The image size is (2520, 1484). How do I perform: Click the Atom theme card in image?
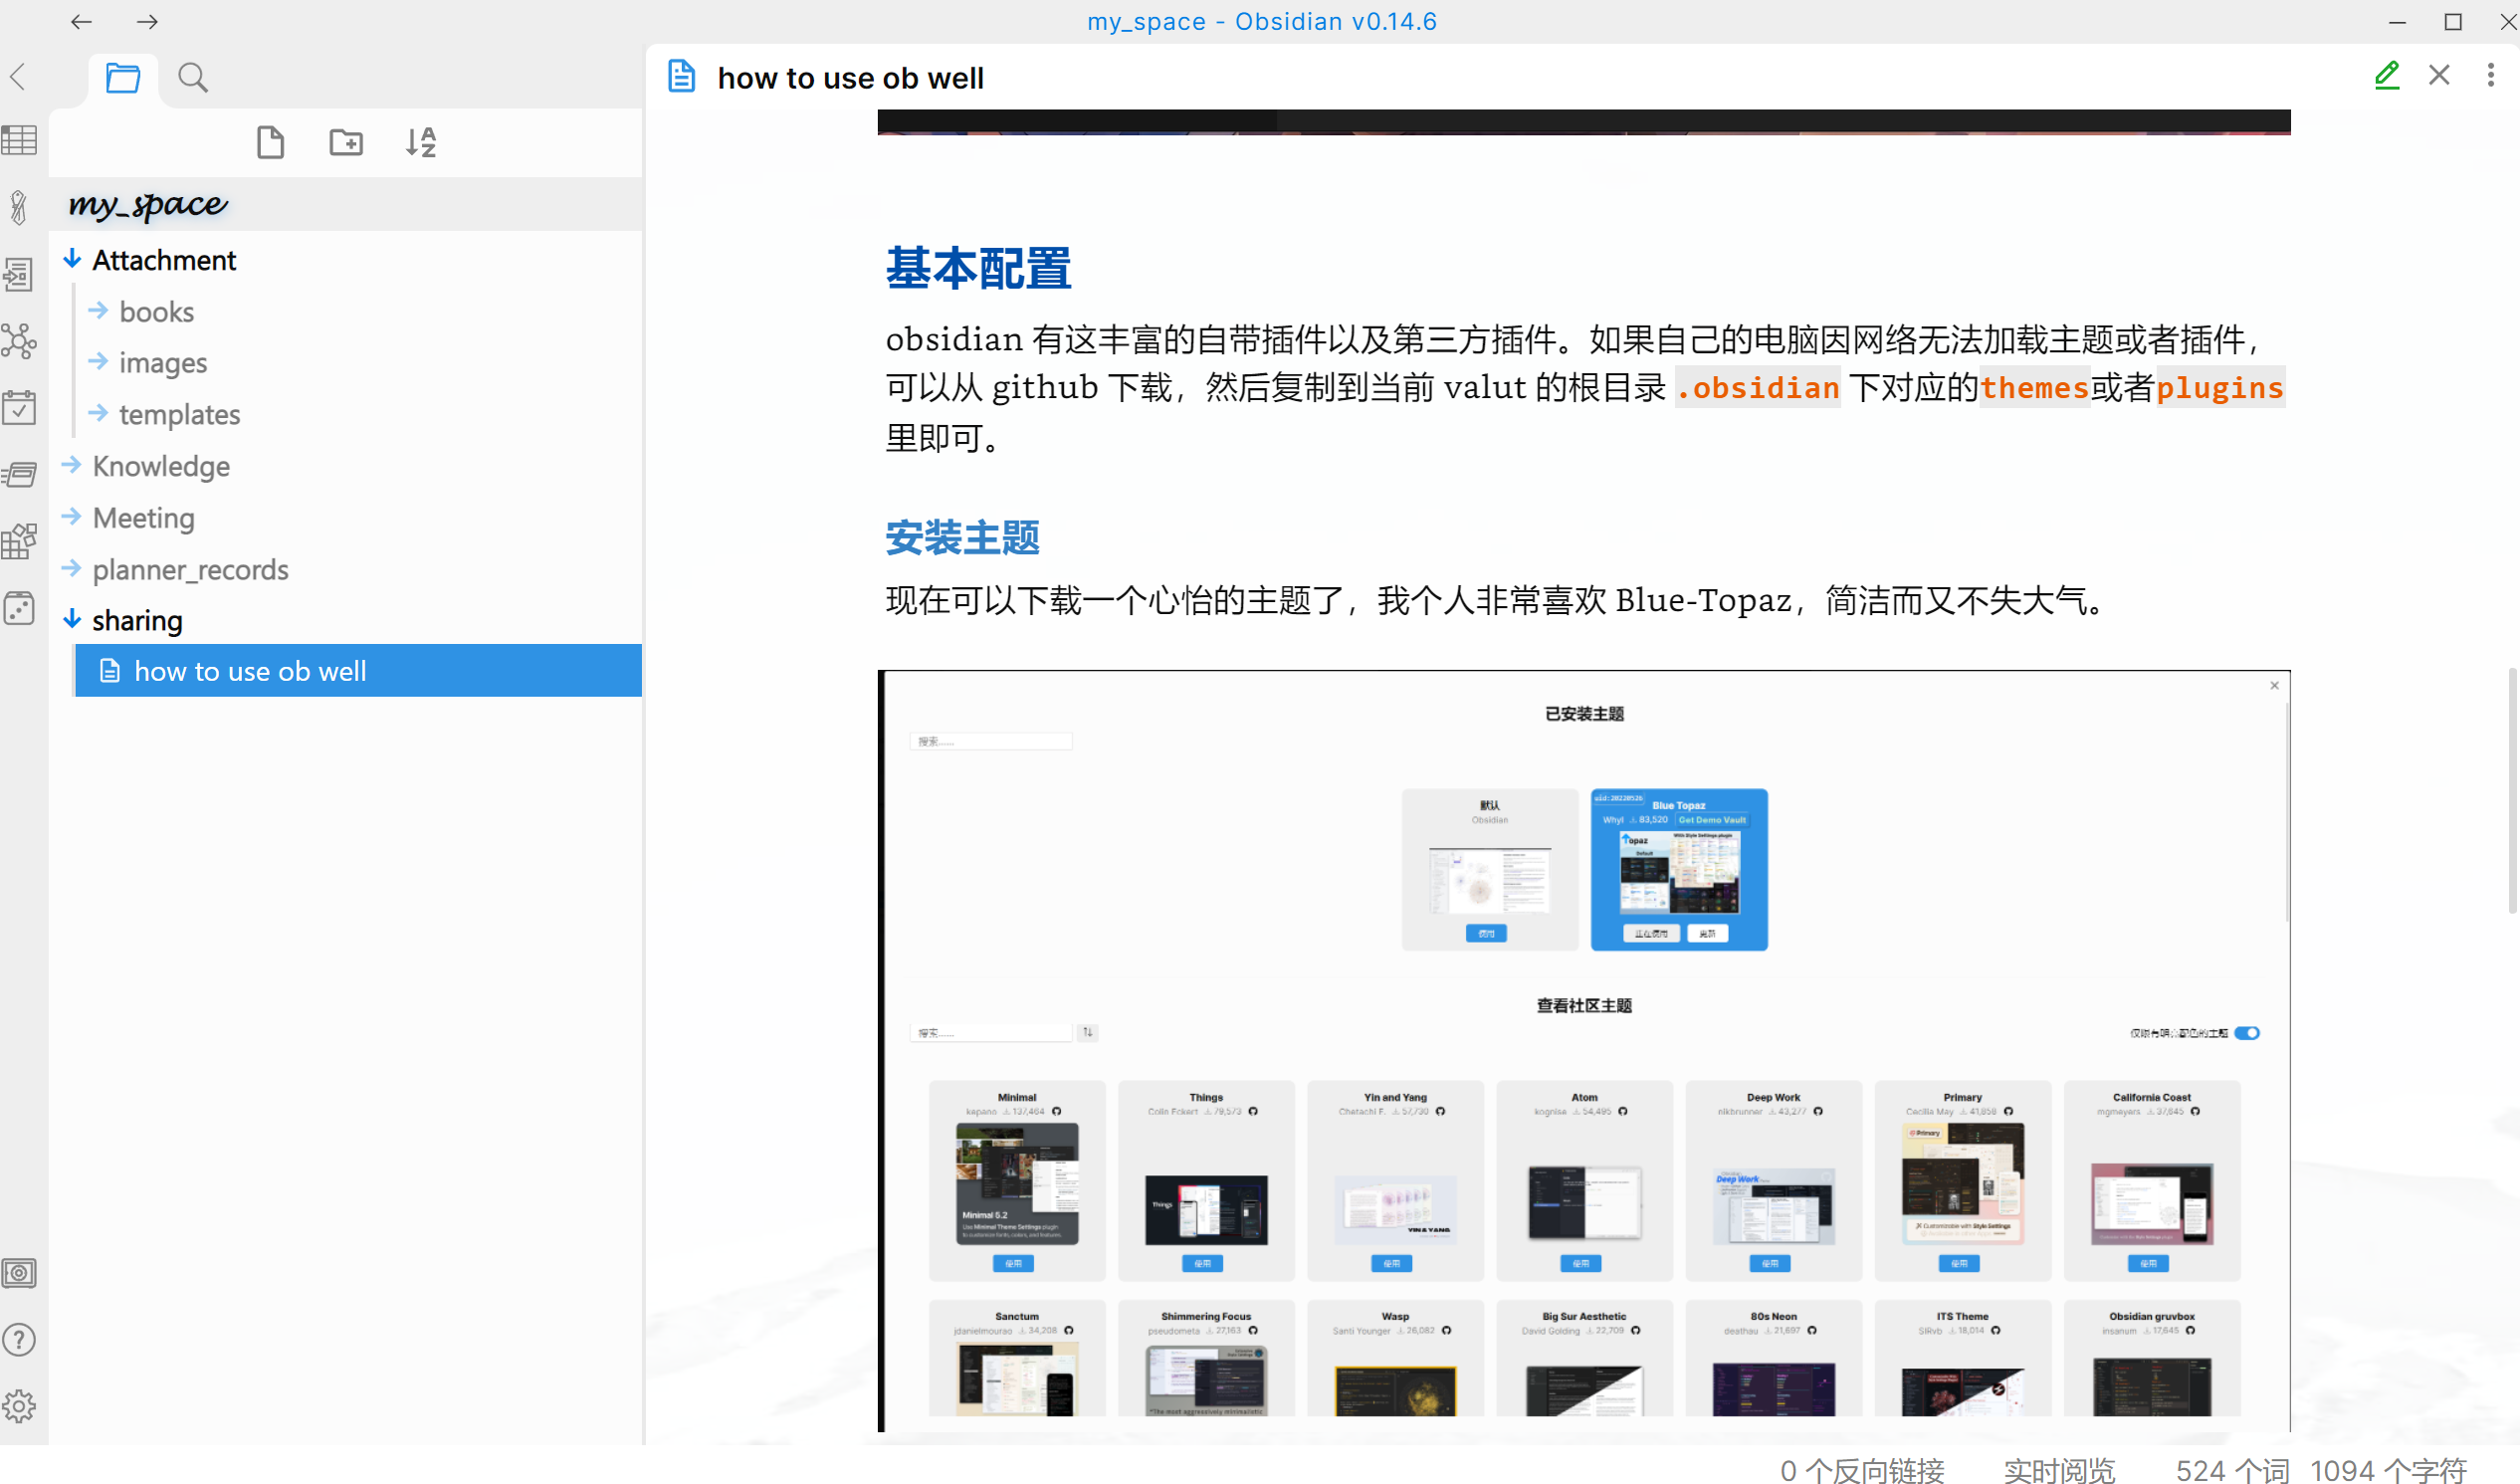[x=1584, y=1180]
